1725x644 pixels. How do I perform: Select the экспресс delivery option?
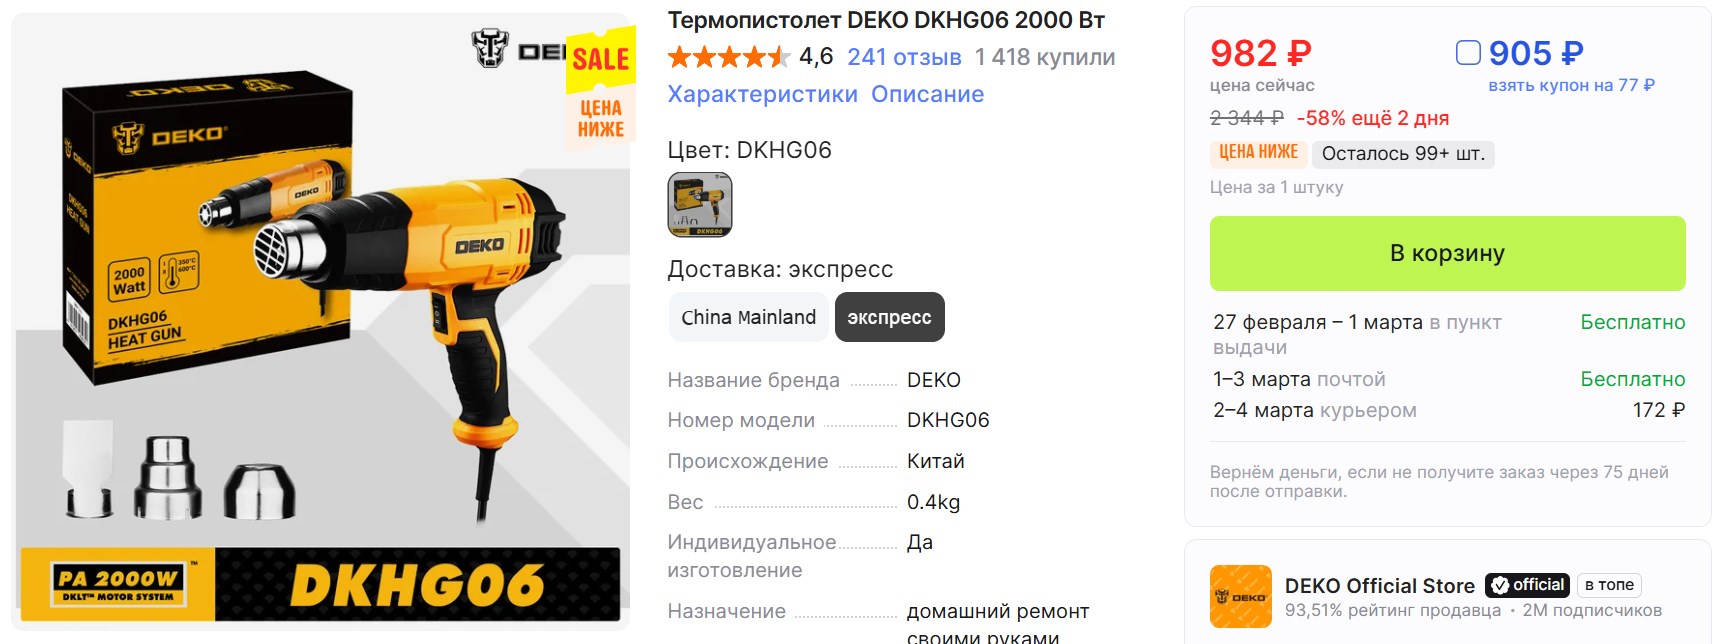[x=889, y=317]
